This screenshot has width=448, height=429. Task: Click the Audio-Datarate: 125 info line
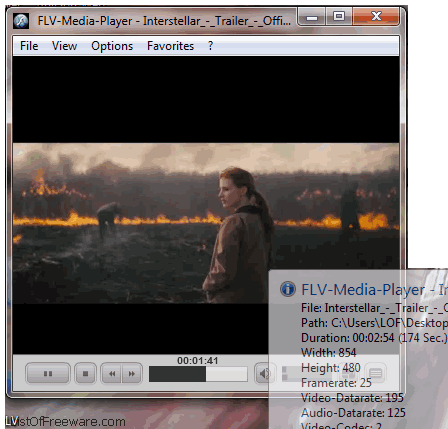point(353,413)
